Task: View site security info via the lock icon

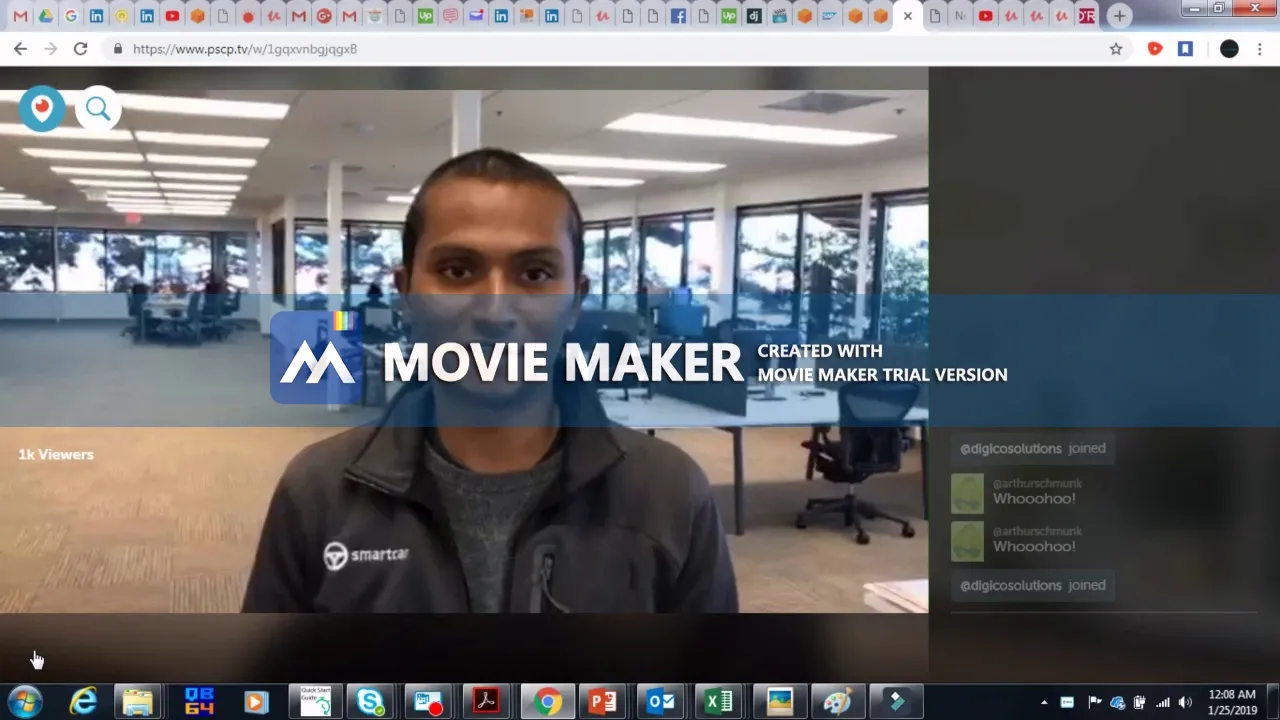Action: (x=118, y=48)
